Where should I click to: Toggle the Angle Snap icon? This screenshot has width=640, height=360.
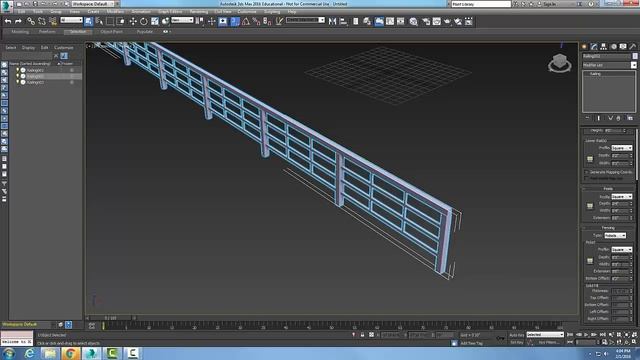(246, 21)
